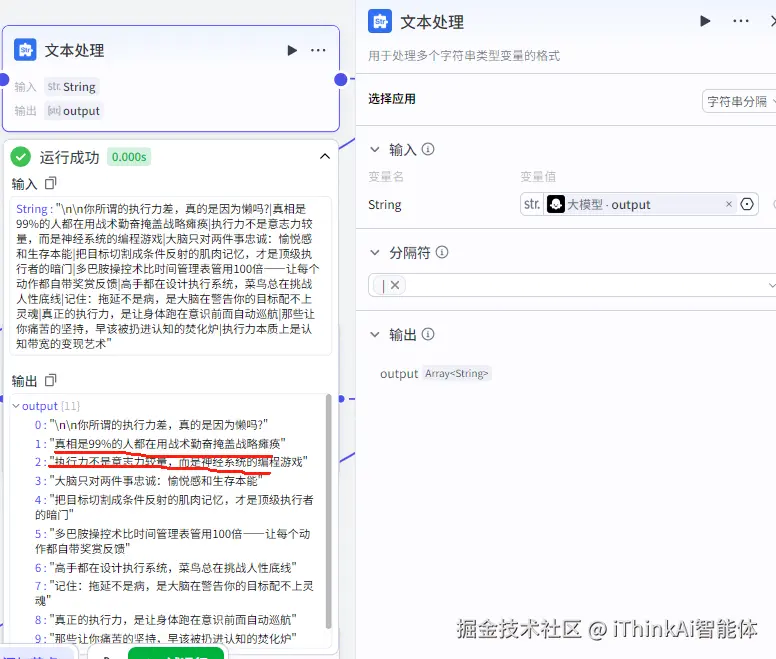Viewport: 776px width, 659px height.
Task: Select output item 3 大脑只对两件事忠诚
Action: [156, 481]
